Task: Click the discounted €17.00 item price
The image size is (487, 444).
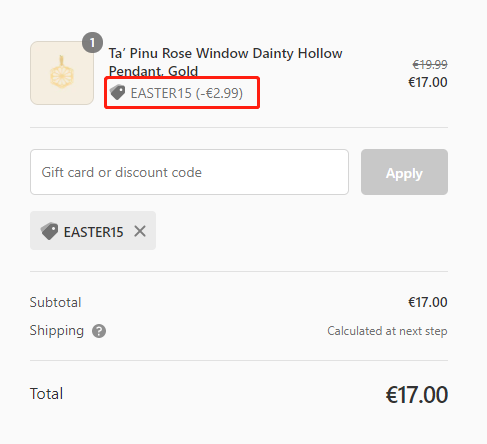Action: pyautogui.click(x=428, y=82)
